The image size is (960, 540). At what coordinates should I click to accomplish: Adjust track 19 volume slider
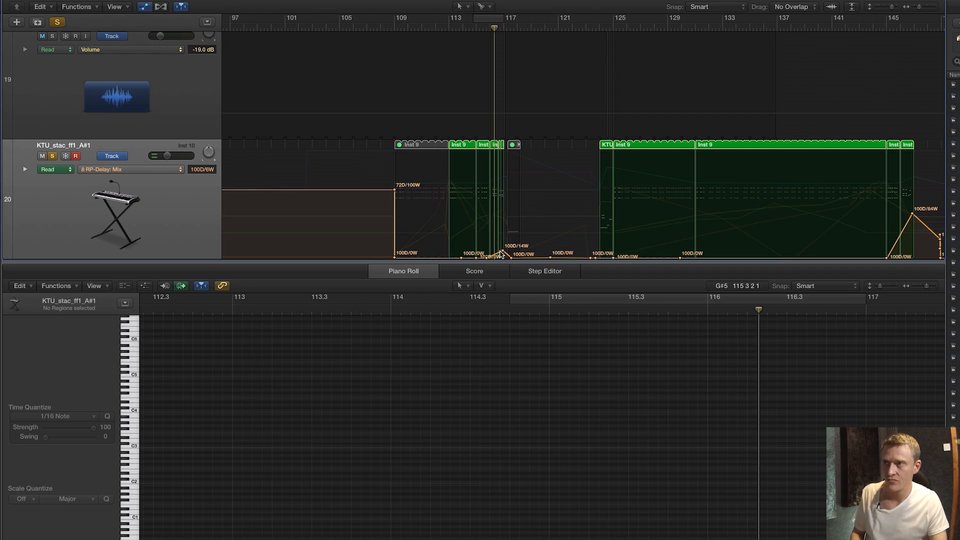pos(171,36)
